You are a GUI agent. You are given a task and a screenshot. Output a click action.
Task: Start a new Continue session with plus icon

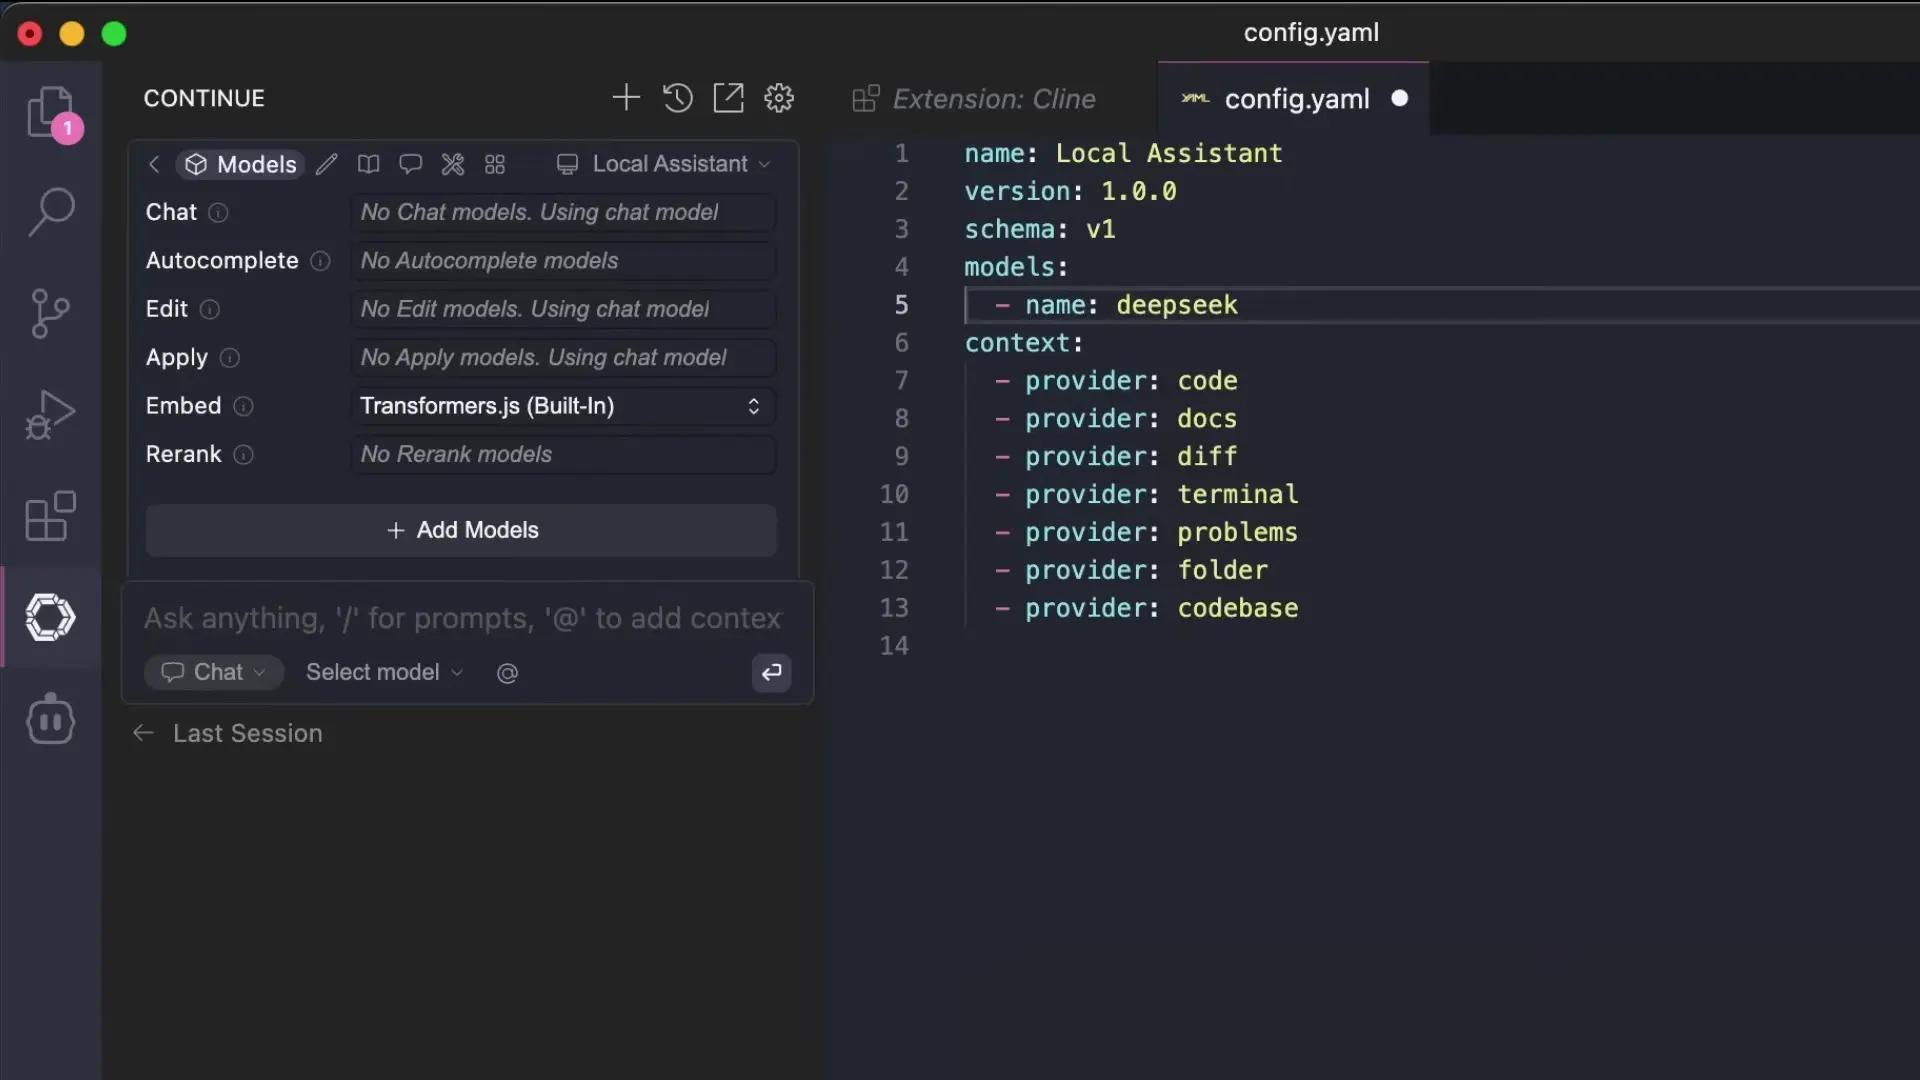tap(626, 98)
